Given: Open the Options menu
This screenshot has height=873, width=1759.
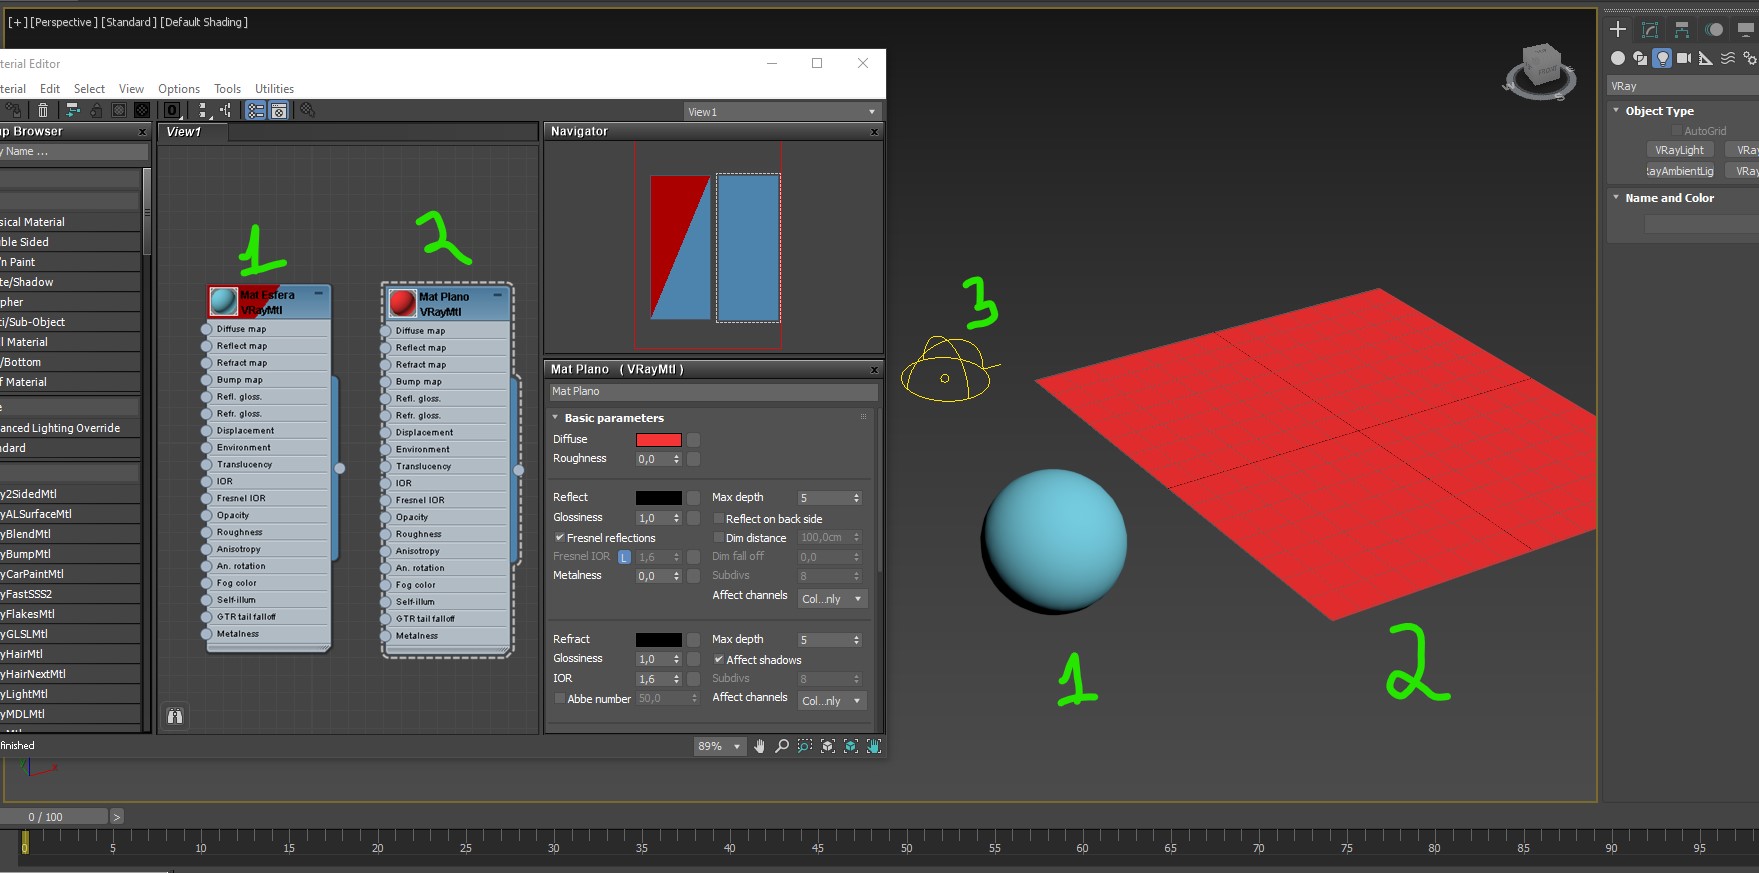Looking at the screenshot, I should (x=178, y=89).
